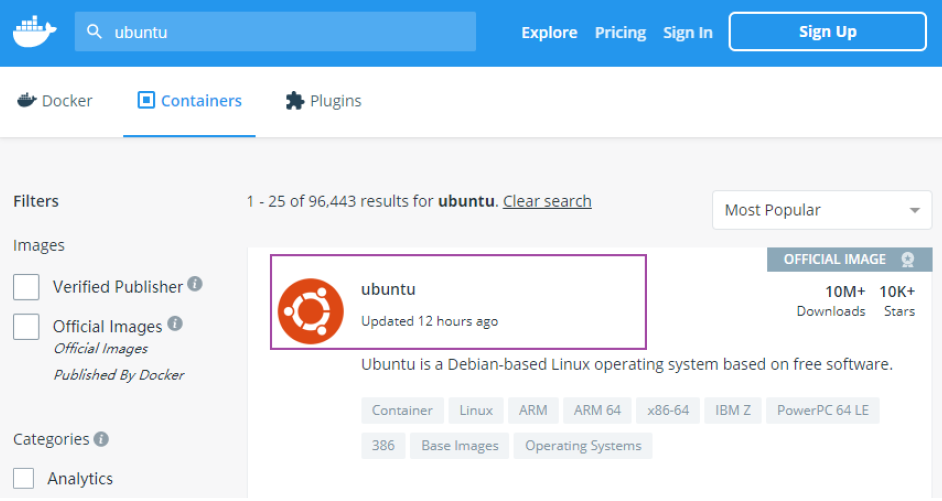The image size is (942, 501).
Task: Click the Sign Up button
Action: [x=827, y=32]
